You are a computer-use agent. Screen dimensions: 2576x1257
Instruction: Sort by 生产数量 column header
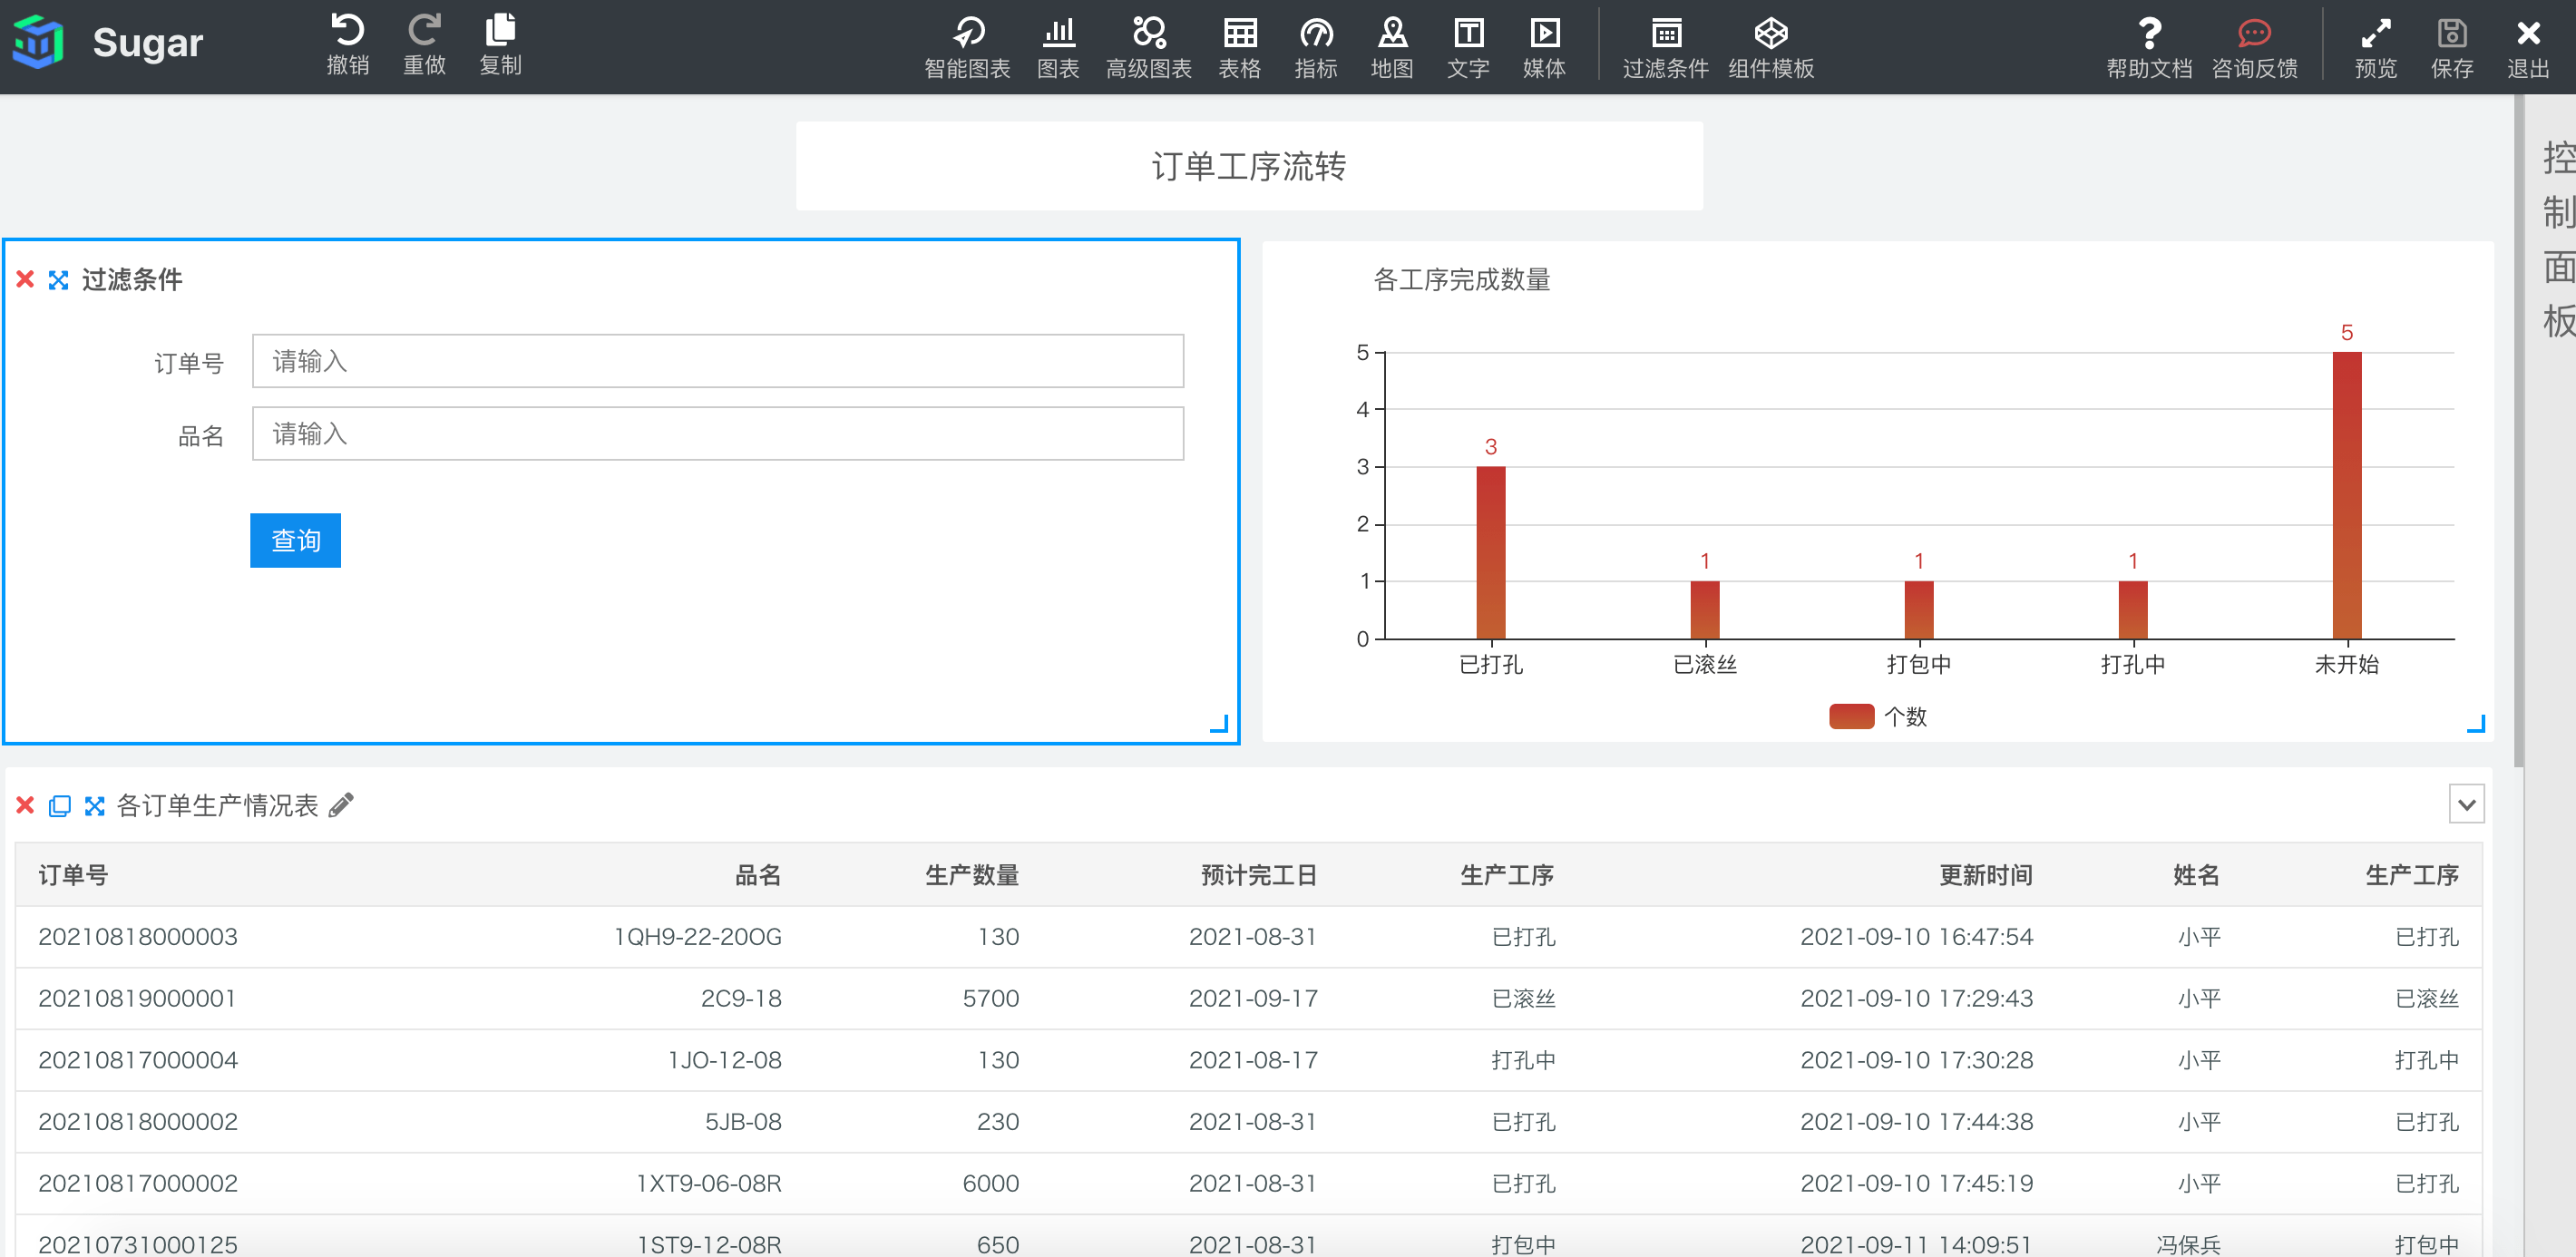coord(971,875)
